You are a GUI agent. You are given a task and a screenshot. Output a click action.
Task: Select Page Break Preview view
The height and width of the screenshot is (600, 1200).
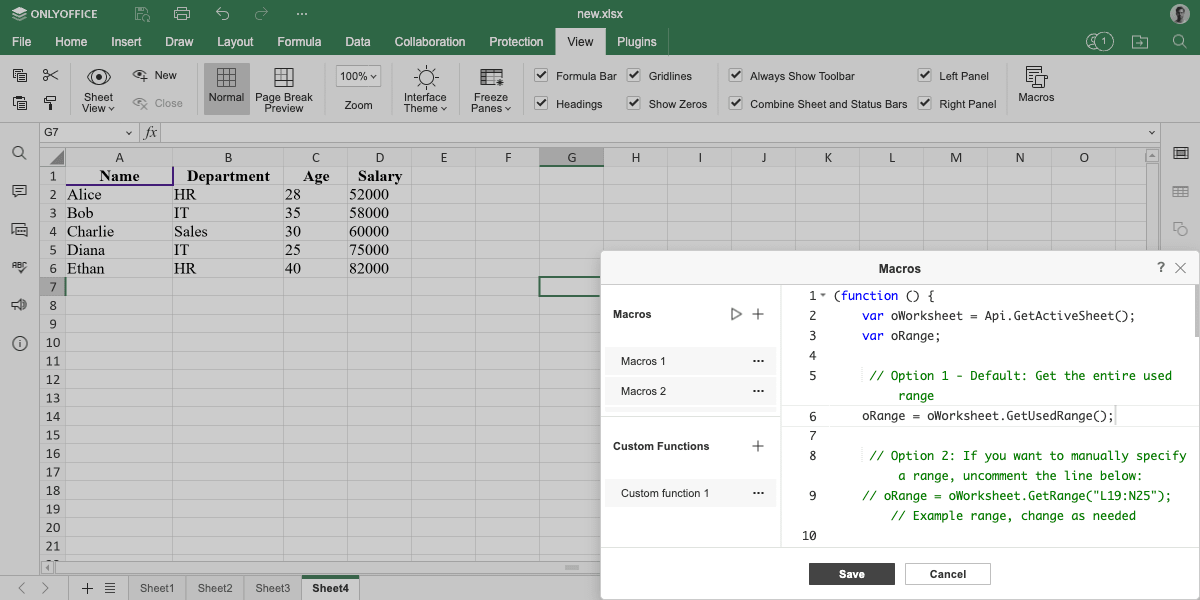point(284,90)
